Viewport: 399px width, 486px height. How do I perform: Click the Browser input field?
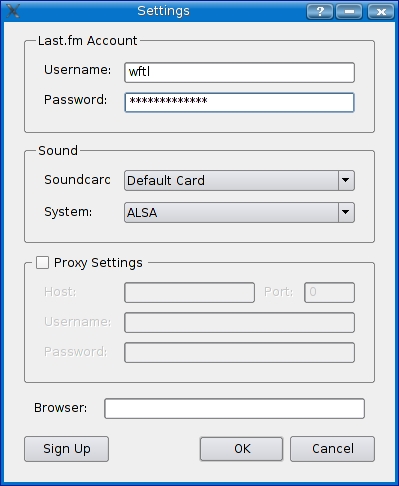(234, 408)
